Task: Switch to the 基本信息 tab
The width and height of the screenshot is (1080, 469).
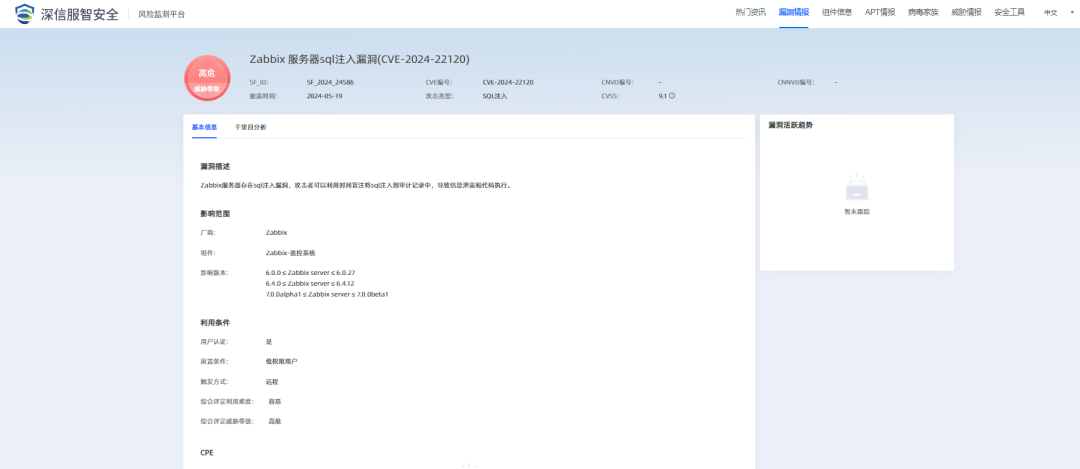Action: tap(205, 127)
